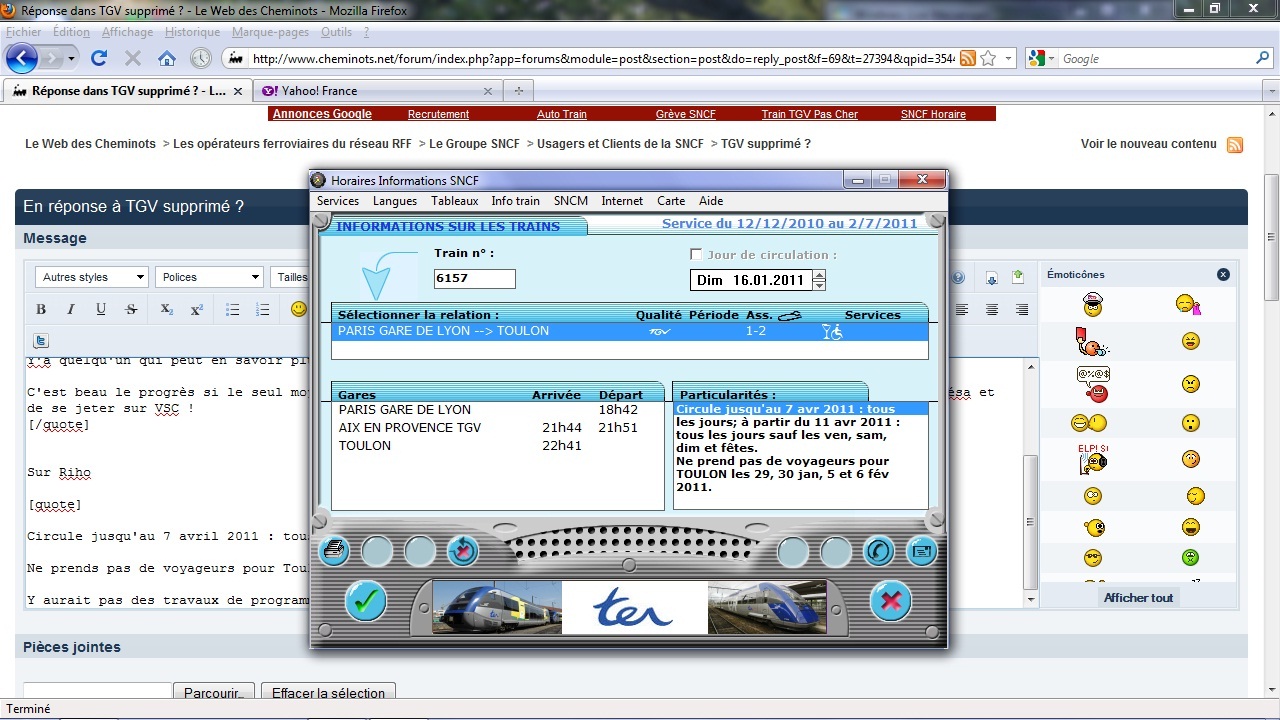Align text right in editor toolbar

point(1022,309)
